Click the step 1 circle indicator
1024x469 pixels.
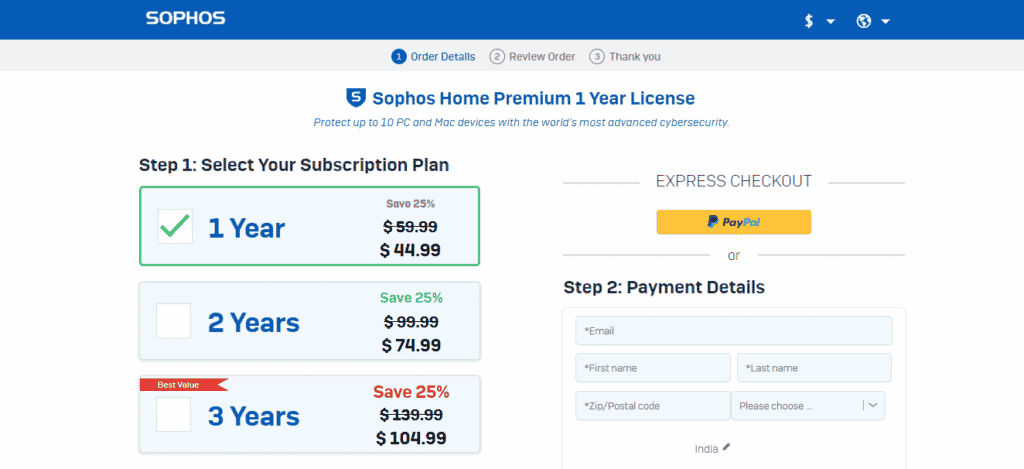tap(399, 57)
